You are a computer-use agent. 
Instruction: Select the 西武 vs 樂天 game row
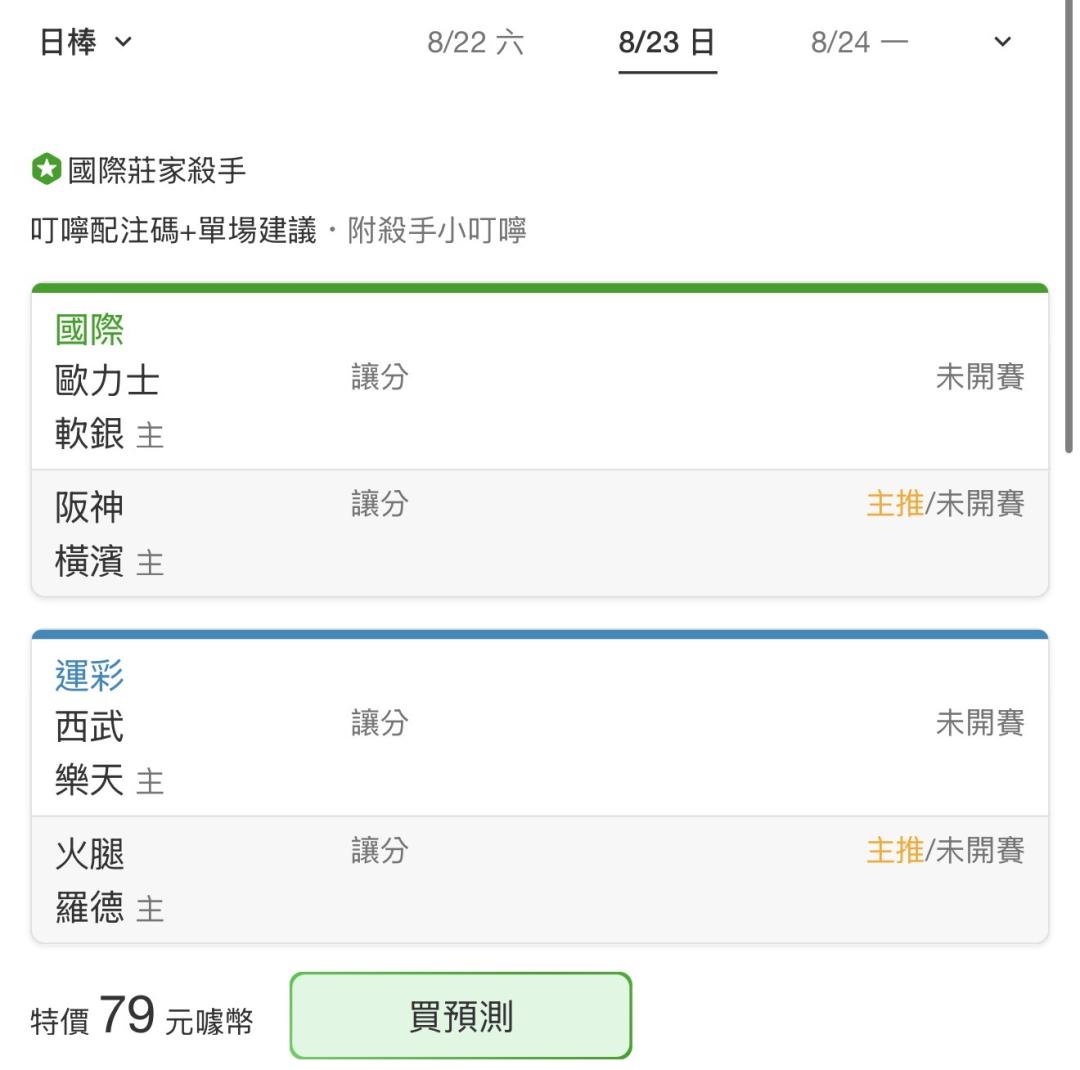(540, 752)
